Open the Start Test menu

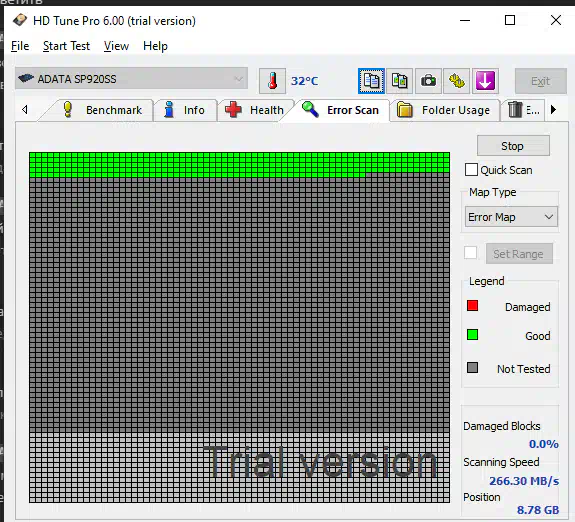coord(66,46)
